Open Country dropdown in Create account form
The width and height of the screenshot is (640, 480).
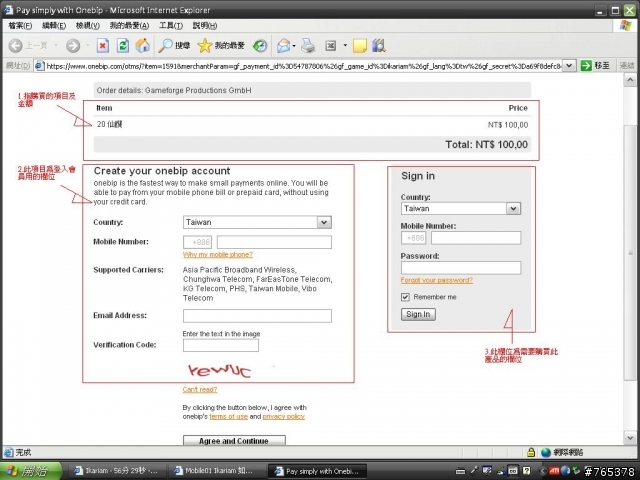pos(324,222)
